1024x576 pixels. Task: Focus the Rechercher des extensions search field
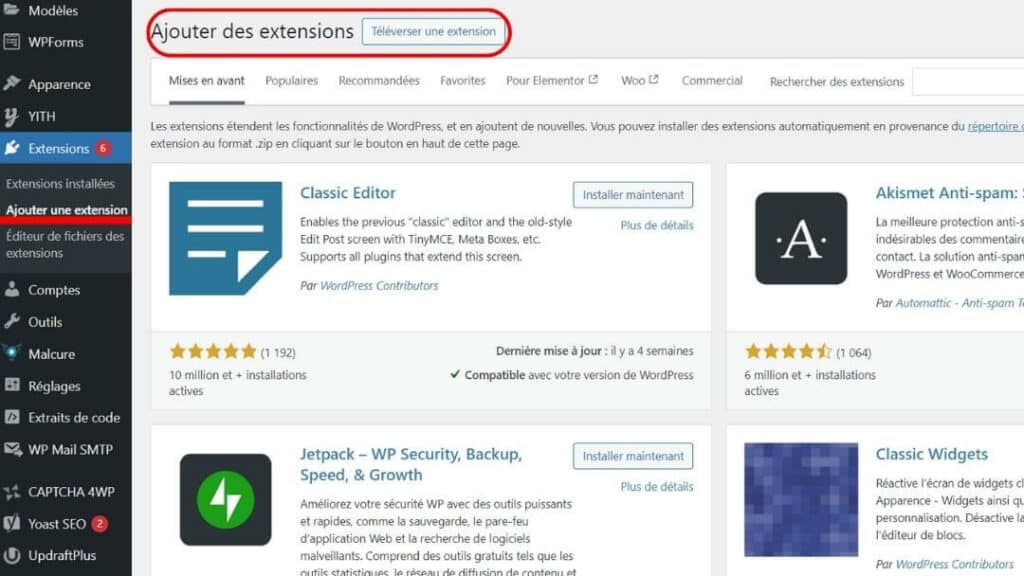point(968,82)
